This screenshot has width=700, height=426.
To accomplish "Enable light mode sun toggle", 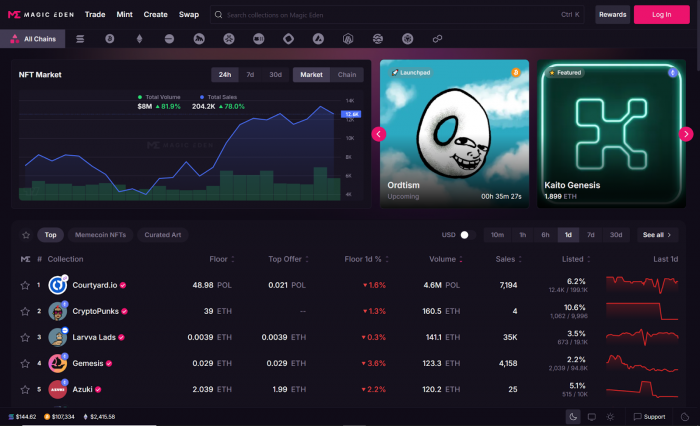I will coord(610,417).
